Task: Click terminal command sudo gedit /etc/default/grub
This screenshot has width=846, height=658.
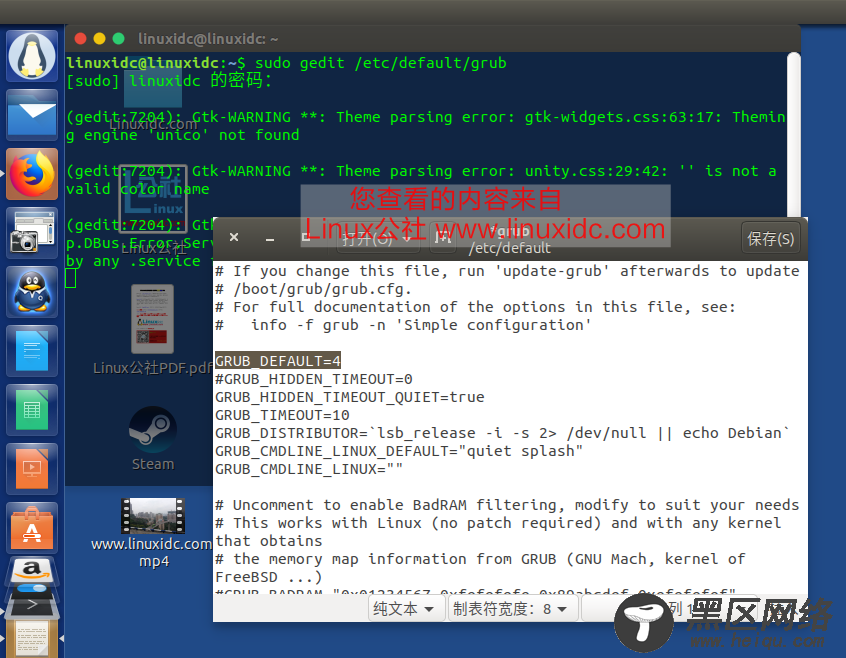Action: coord(380,63)
